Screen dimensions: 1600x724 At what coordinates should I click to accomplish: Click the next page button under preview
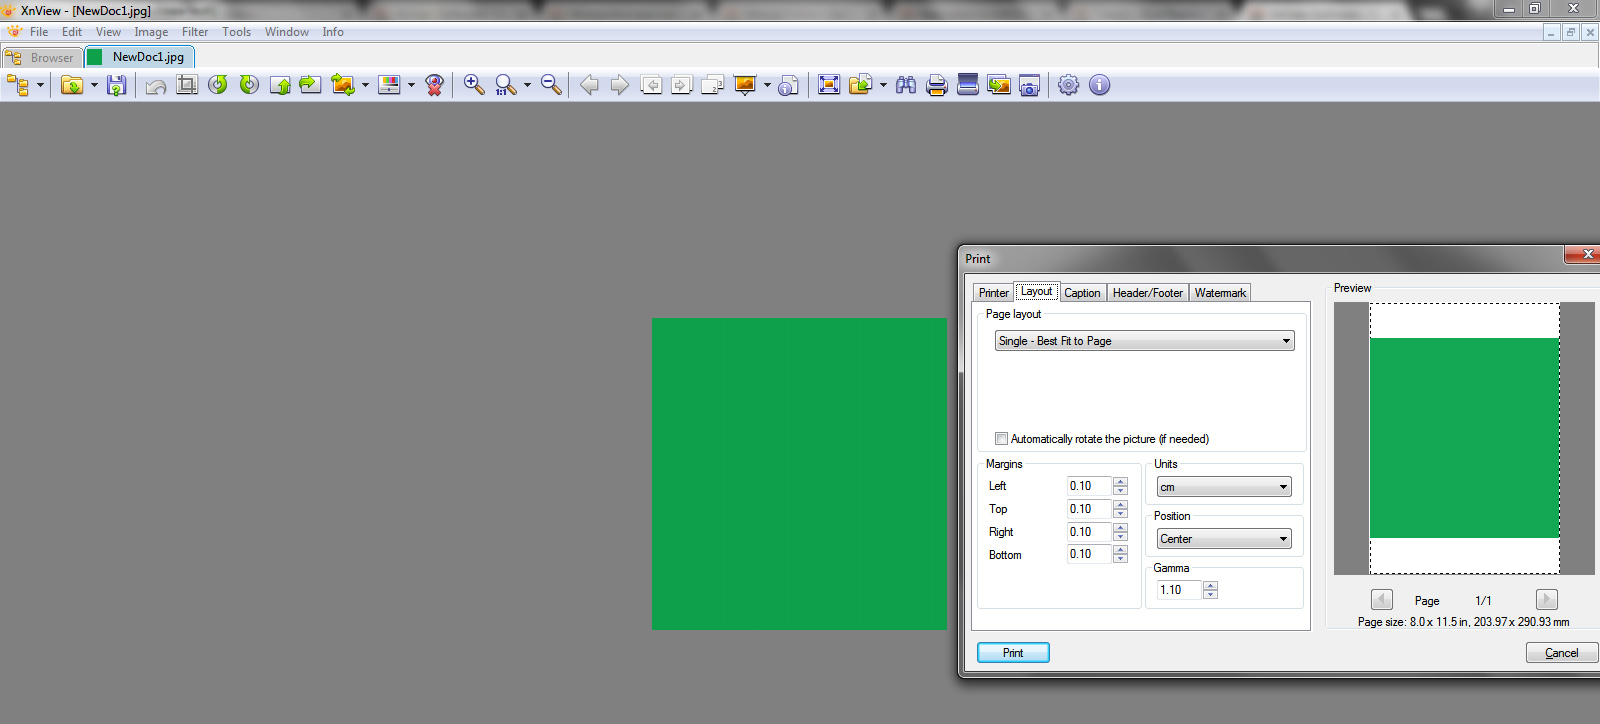[1547, 600]
